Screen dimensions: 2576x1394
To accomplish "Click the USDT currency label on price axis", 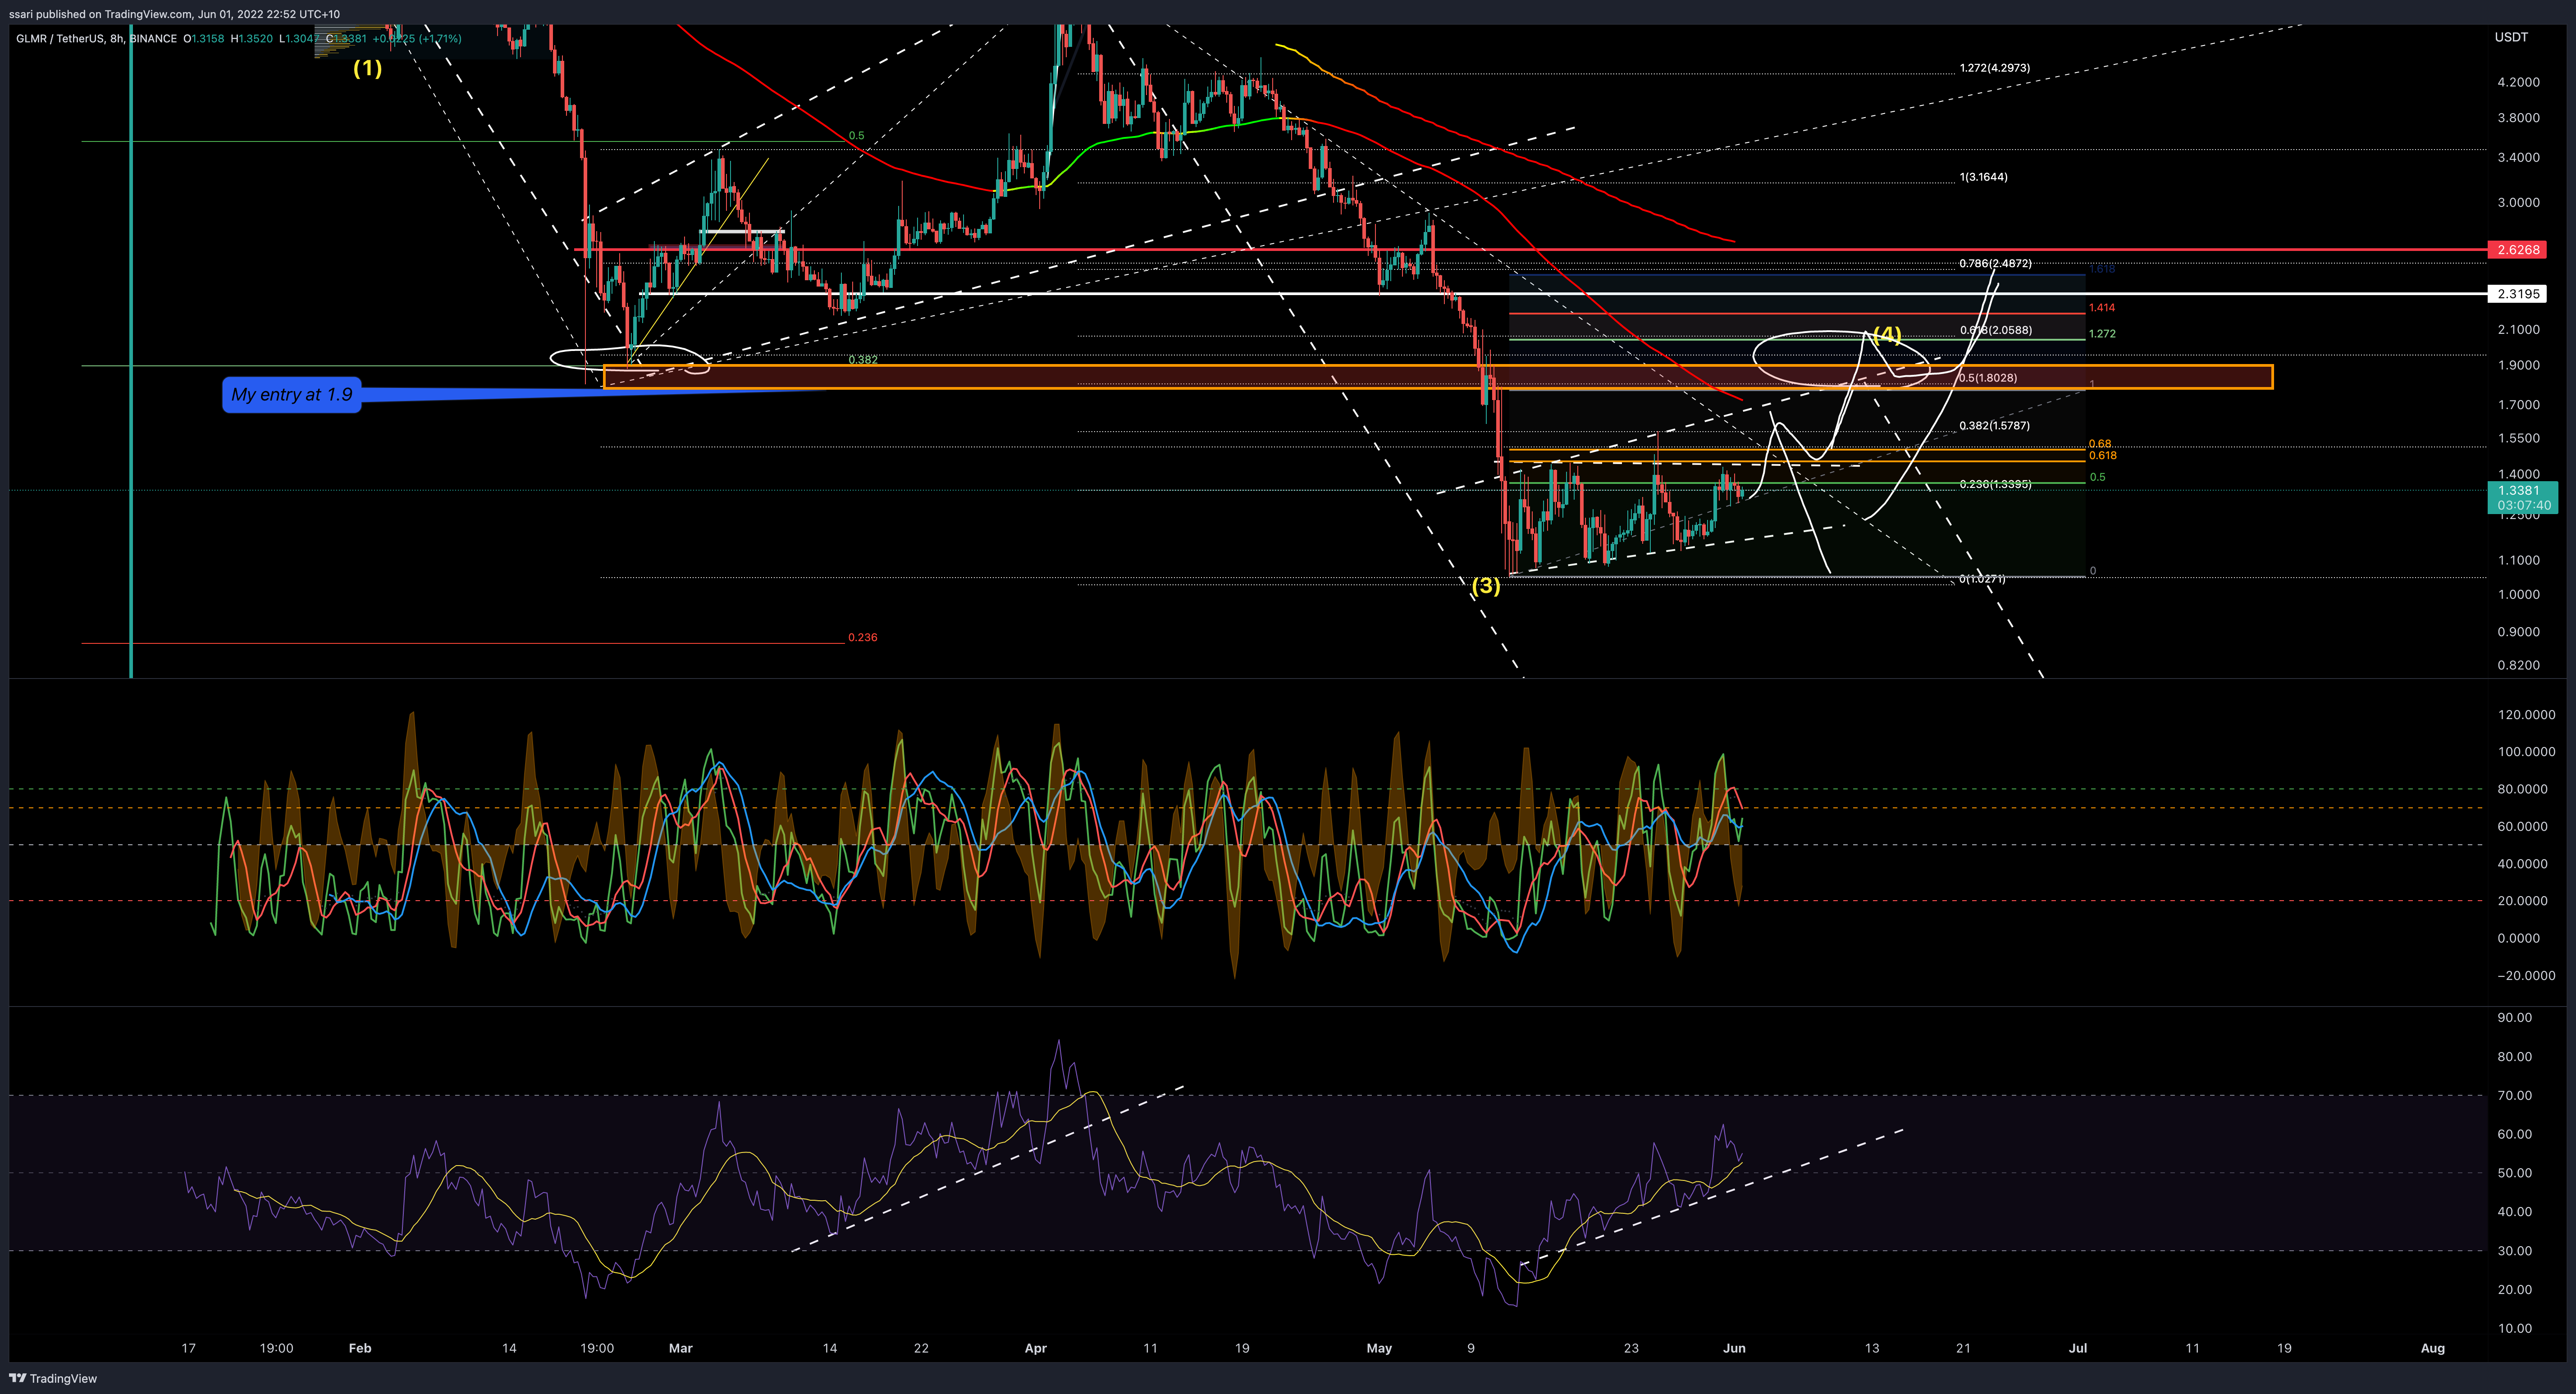I will coord(2511,37).
